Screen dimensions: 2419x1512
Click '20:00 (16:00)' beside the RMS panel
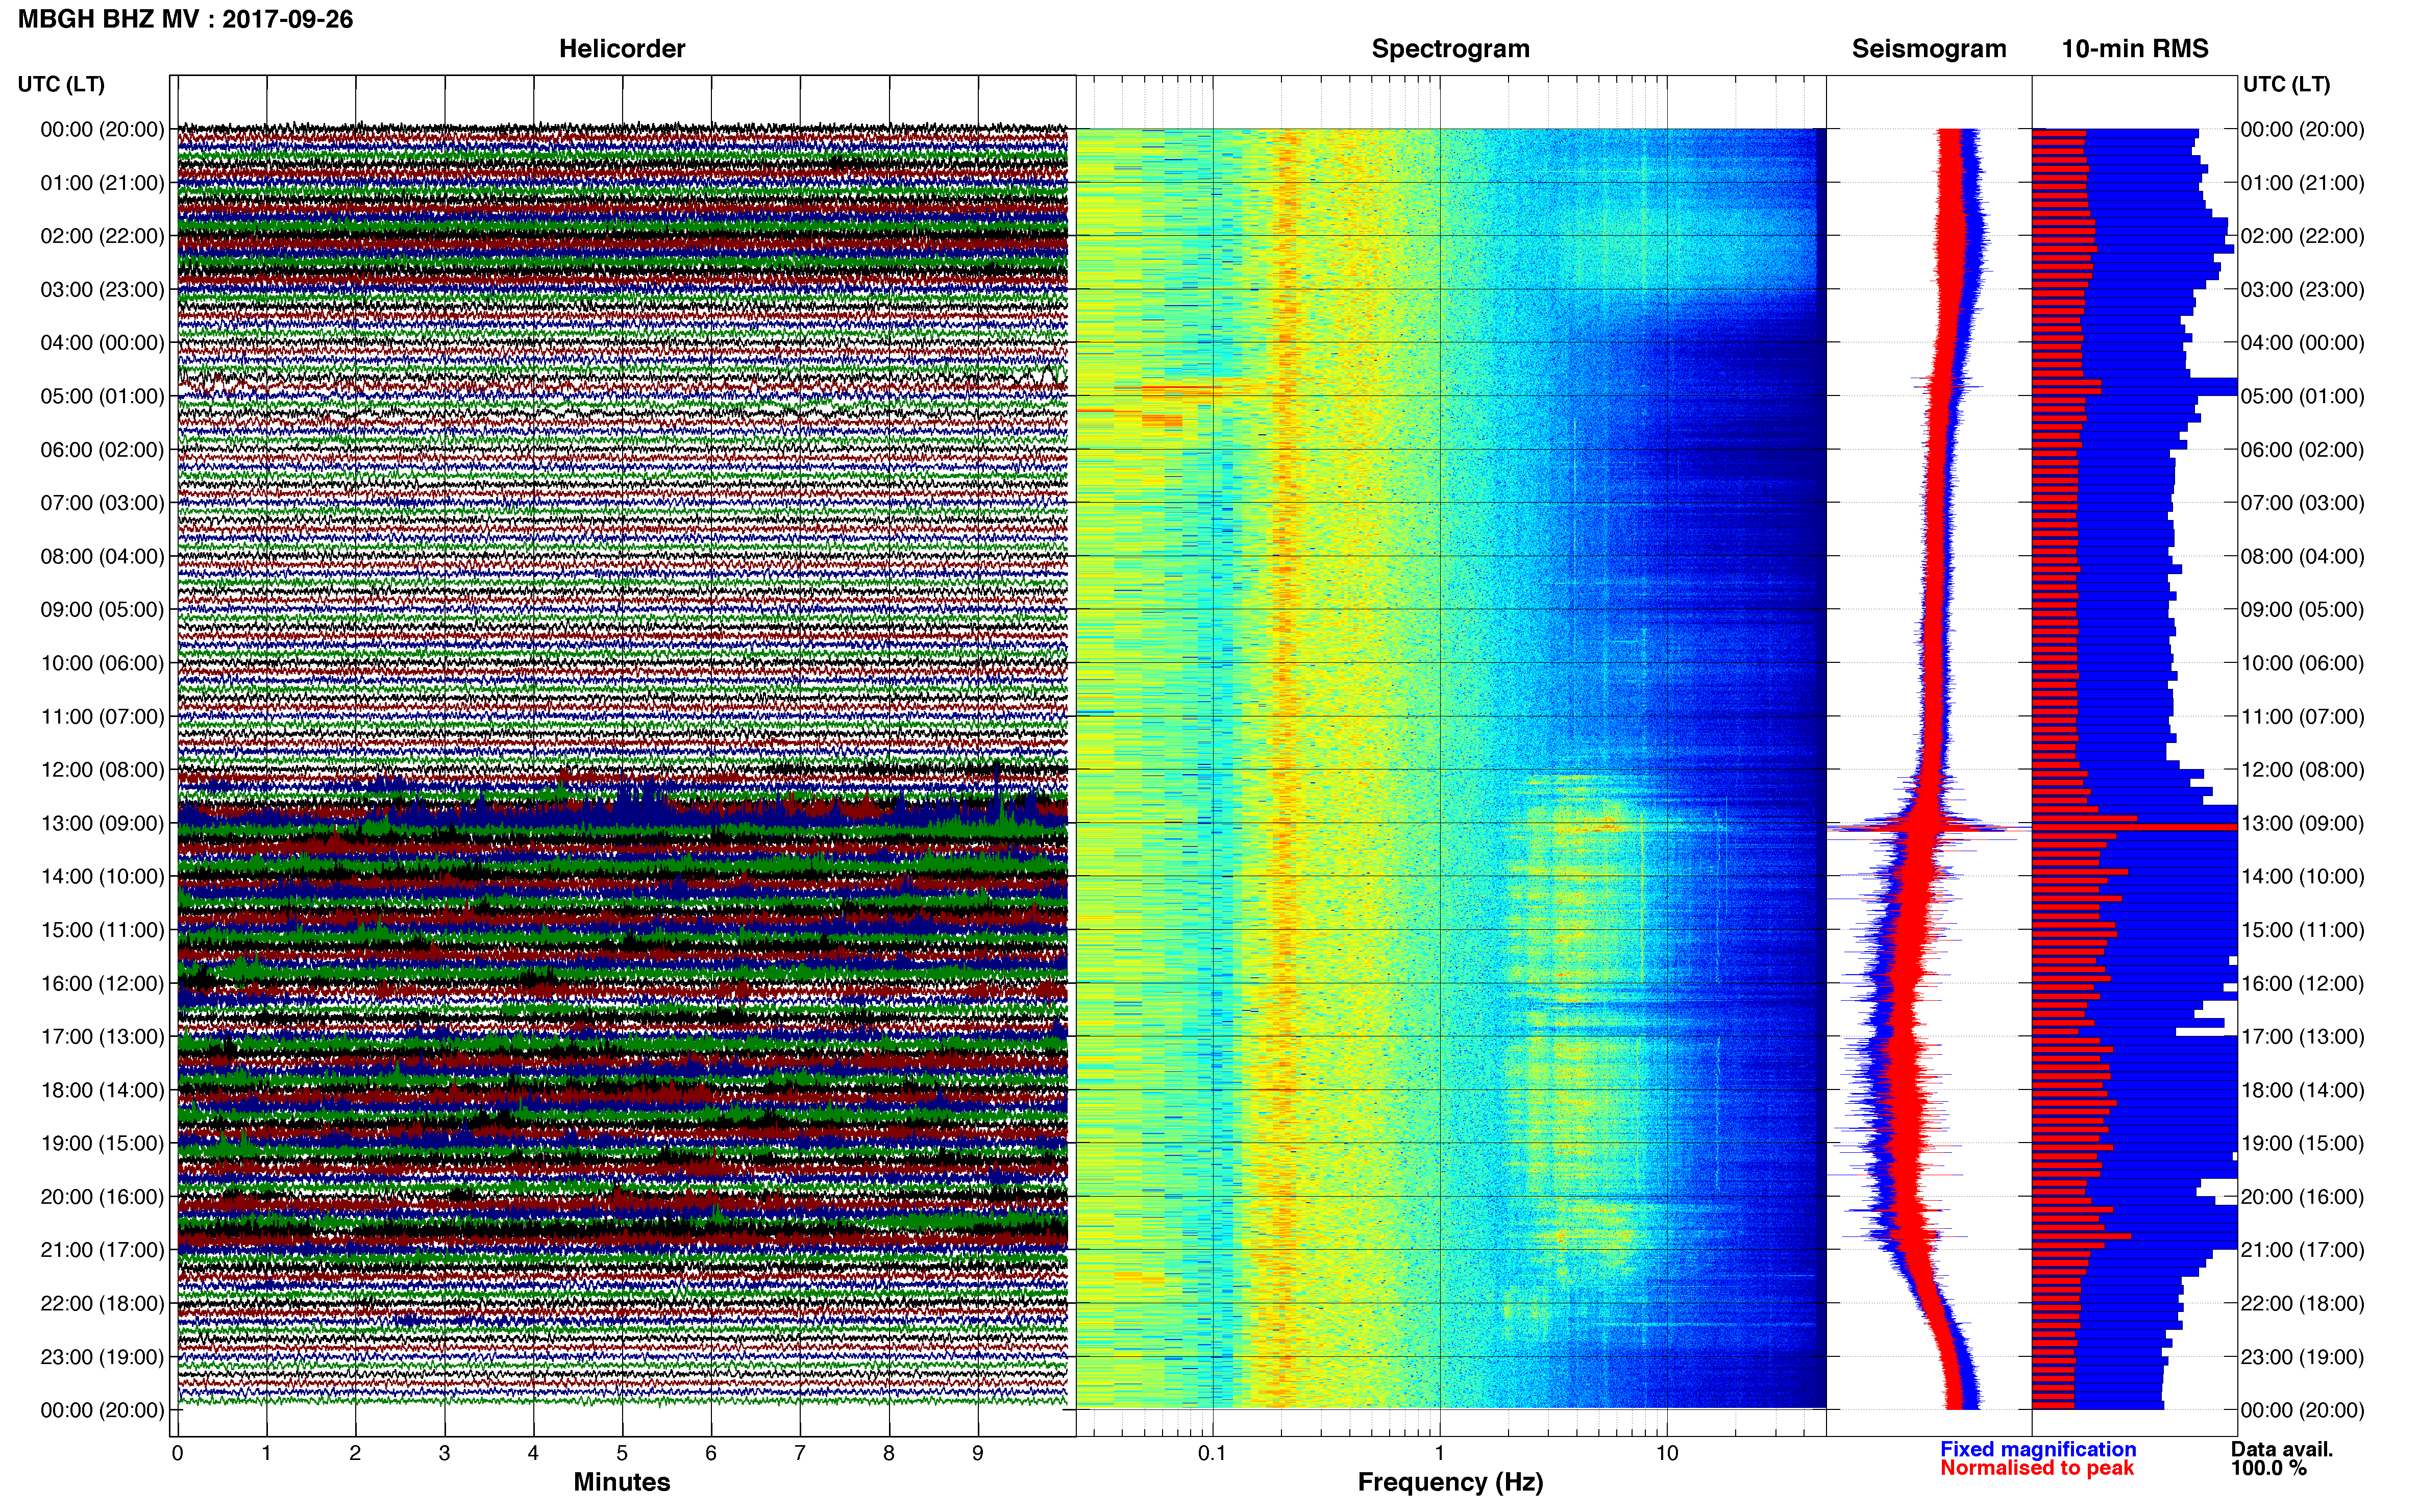click(2302, 1197)
